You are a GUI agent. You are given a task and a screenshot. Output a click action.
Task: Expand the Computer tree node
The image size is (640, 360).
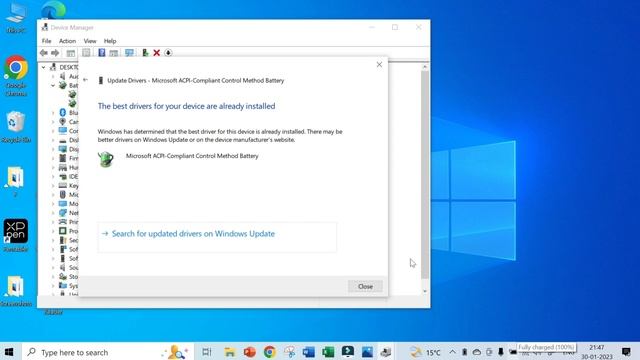(53, 131)
